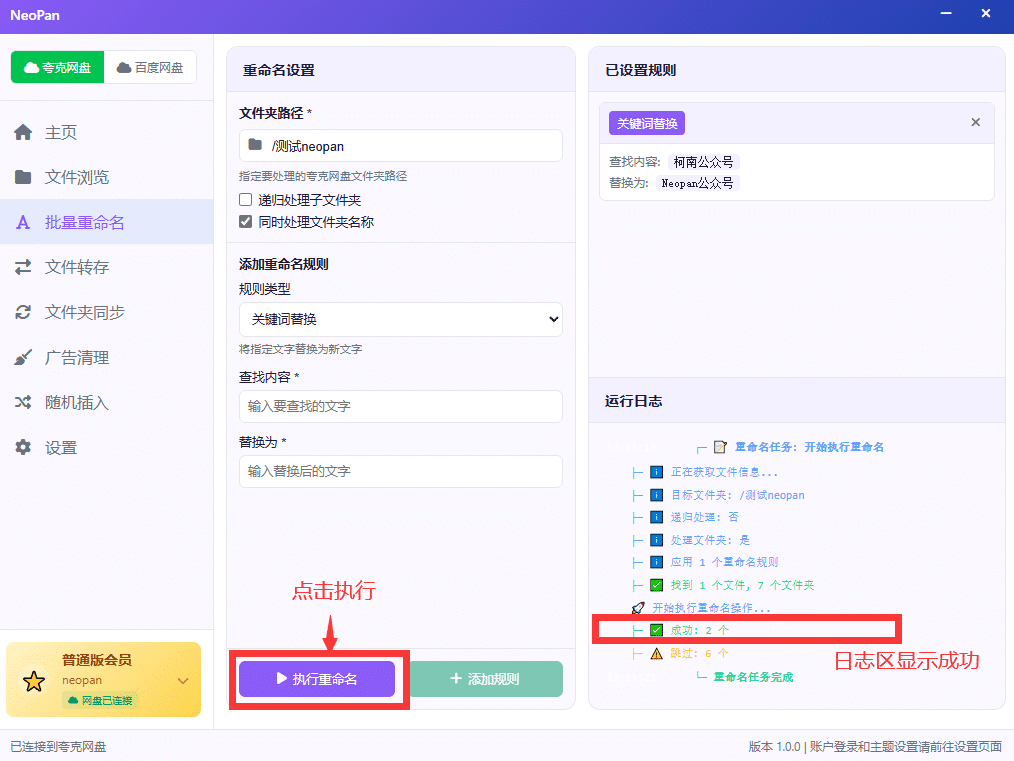Switch to 百度网盘 tab
This screenshot has width=1014, height=761.
tap(150, 67)
